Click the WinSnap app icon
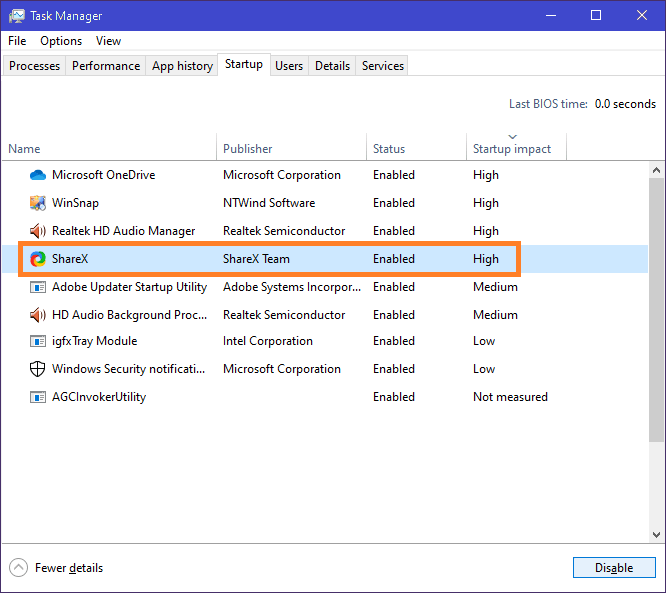Viewport: 666px width, 593px height. (x=38, y=203)
